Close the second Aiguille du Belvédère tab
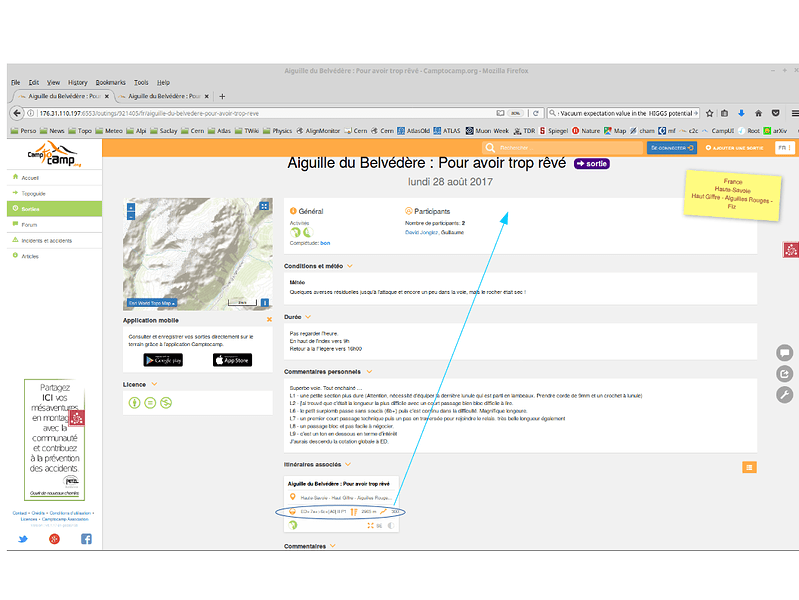 click(206, 96)
